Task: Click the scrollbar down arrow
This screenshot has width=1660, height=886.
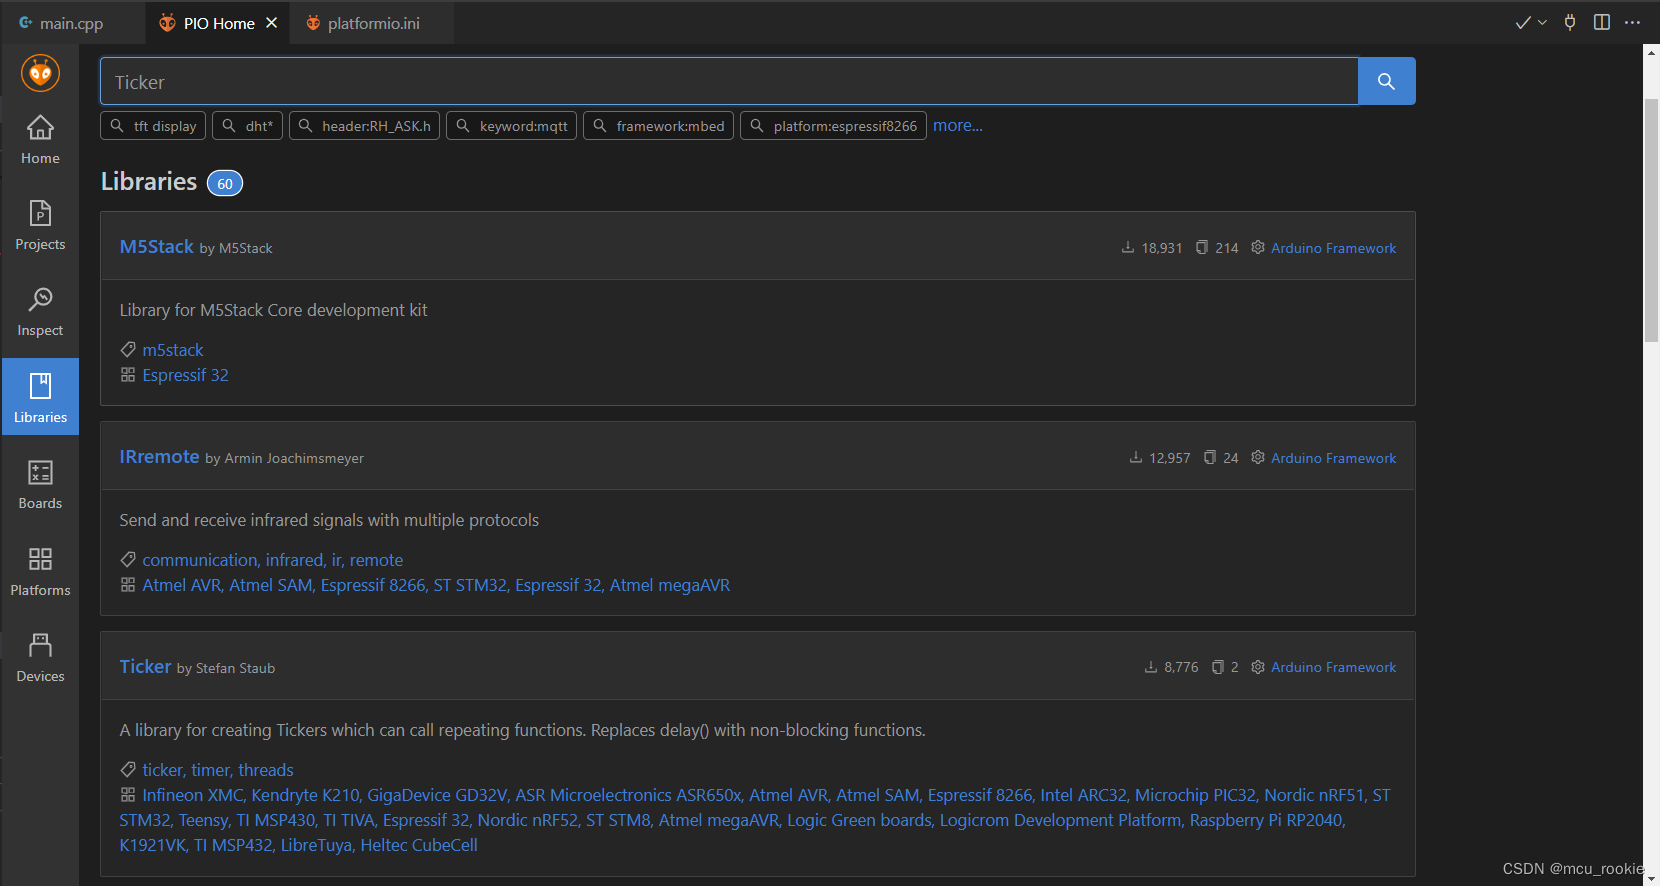Action: [1651, 879]
